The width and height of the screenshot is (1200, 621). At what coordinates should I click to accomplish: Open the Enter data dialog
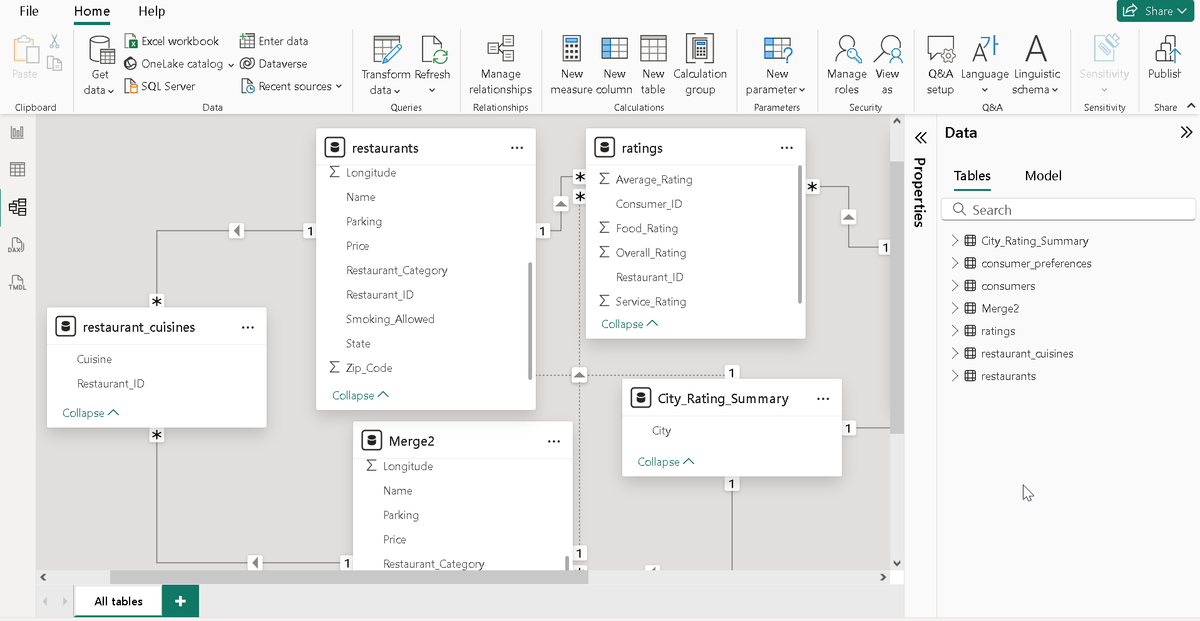pos(274,41)
